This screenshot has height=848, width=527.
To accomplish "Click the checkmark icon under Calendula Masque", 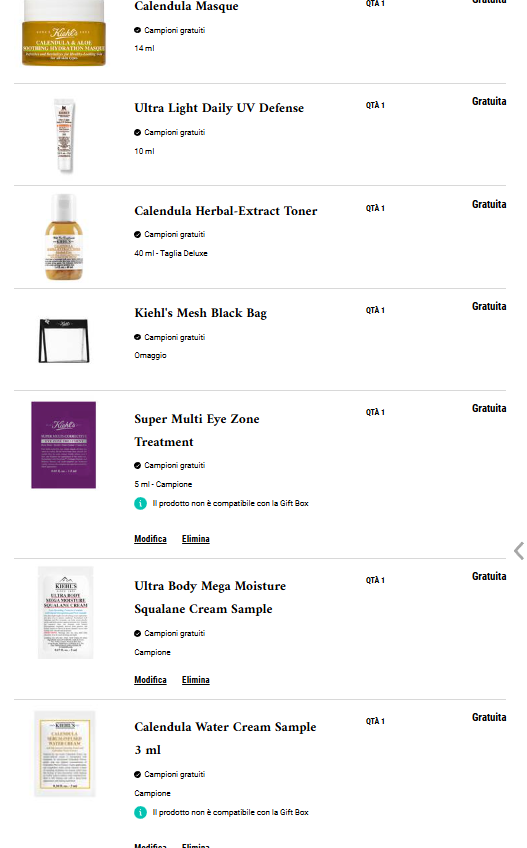I will click(x=137, y=30).
